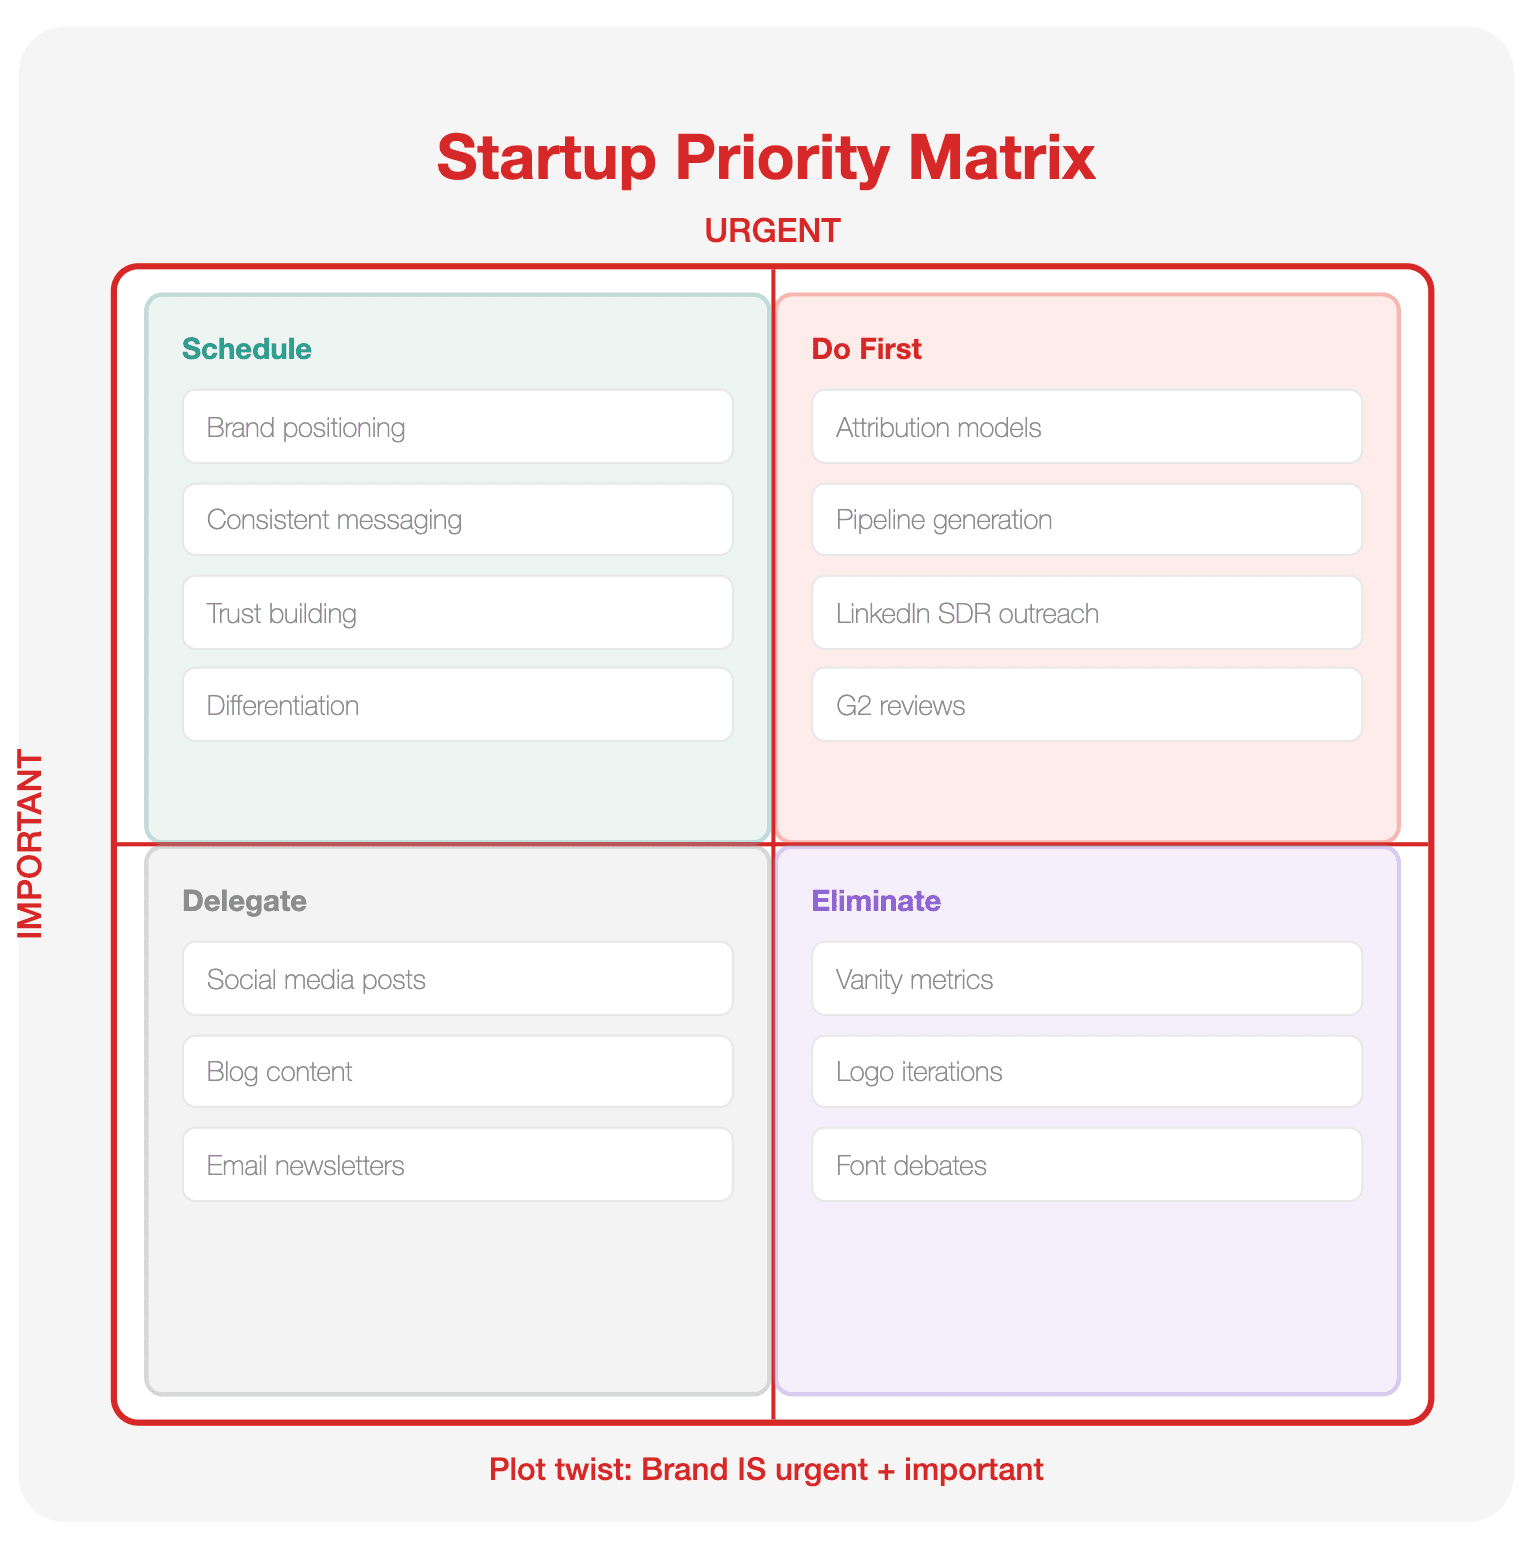1527x1551 pixels.
Task: Click the G2 reviews item
Action: tap(1087, 705)
